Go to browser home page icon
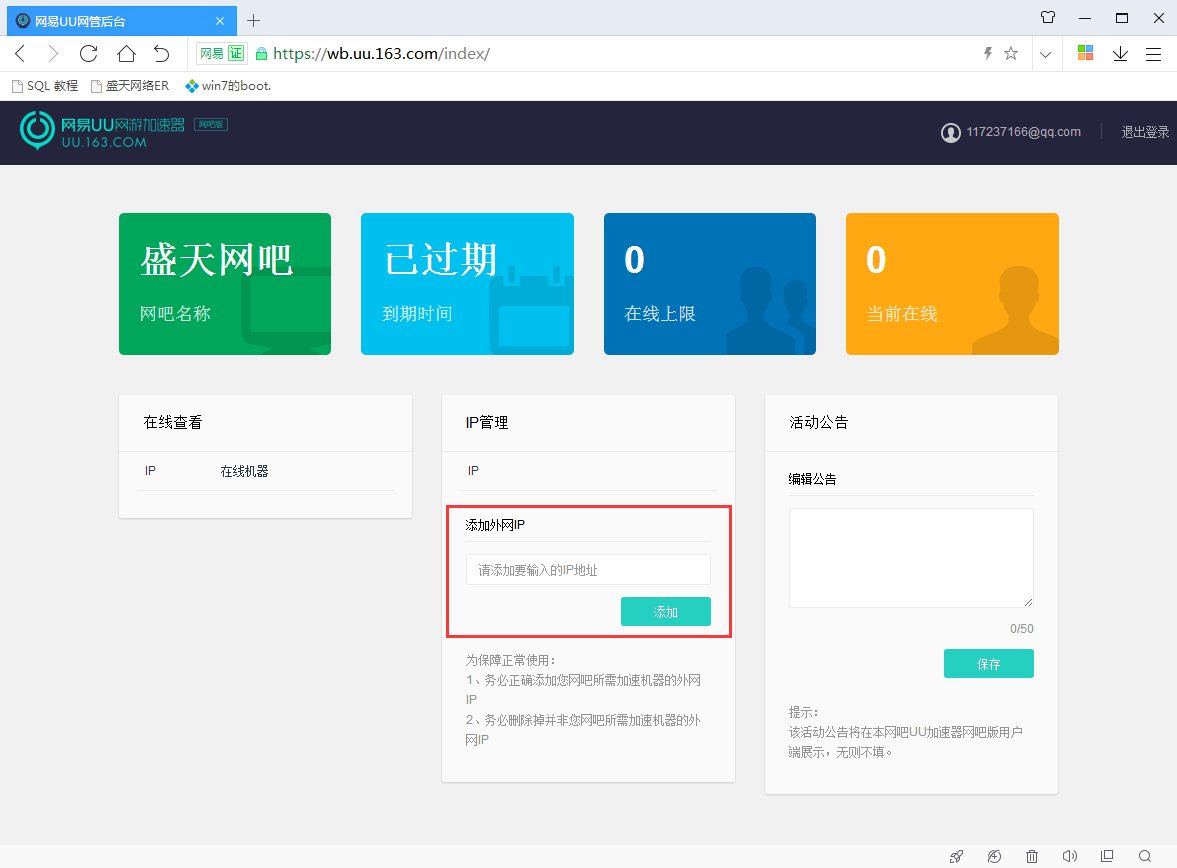Screen dimensions: 1177x868 (126, 54)
